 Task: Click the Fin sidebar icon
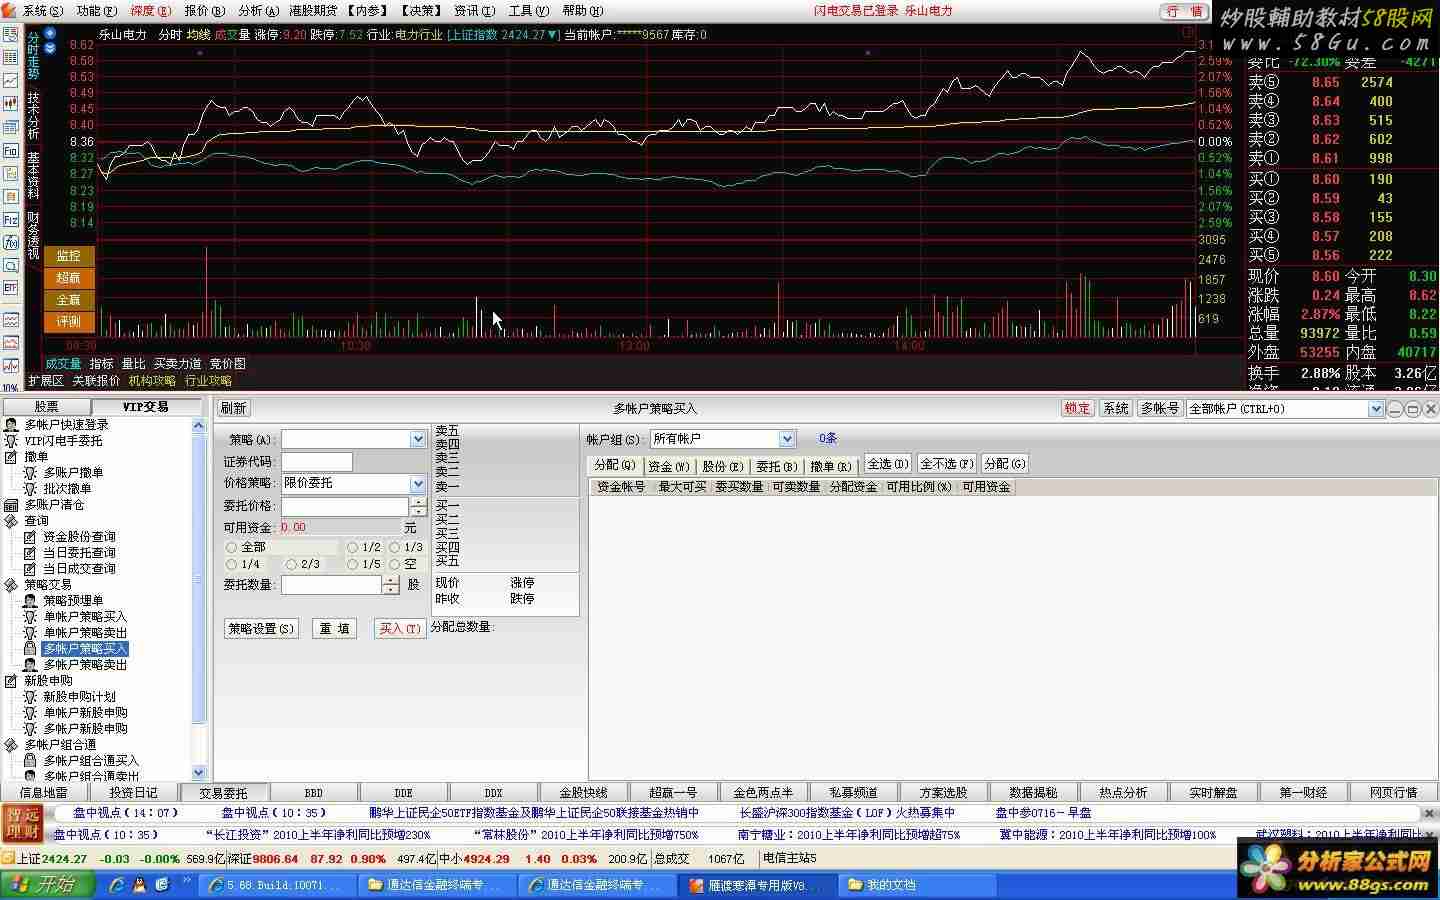[10, 150]
